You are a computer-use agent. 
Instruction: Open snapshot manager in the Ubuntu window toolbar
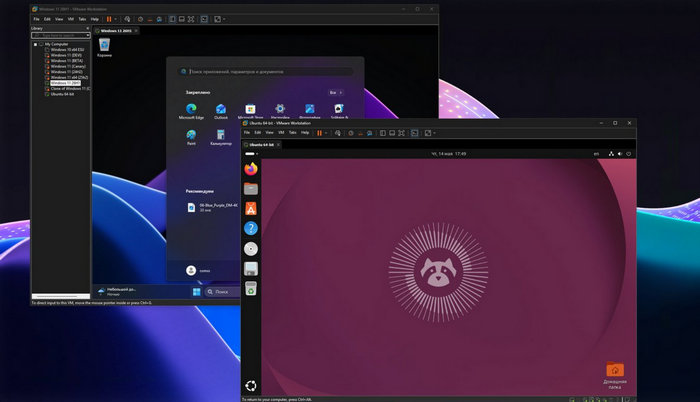370,133
